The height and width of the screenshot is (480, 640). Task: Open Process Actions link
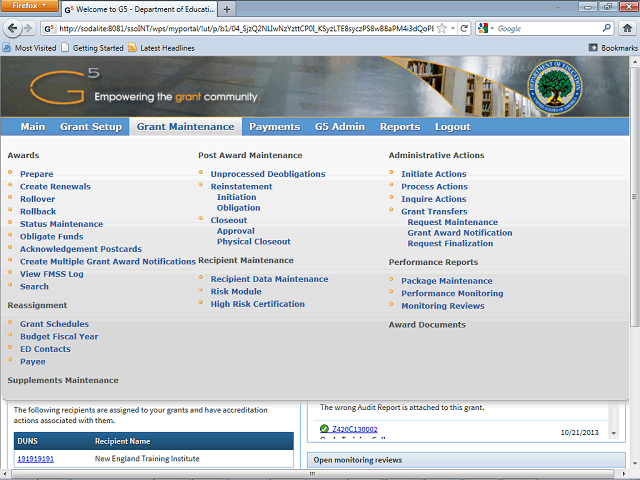(435, 187)
